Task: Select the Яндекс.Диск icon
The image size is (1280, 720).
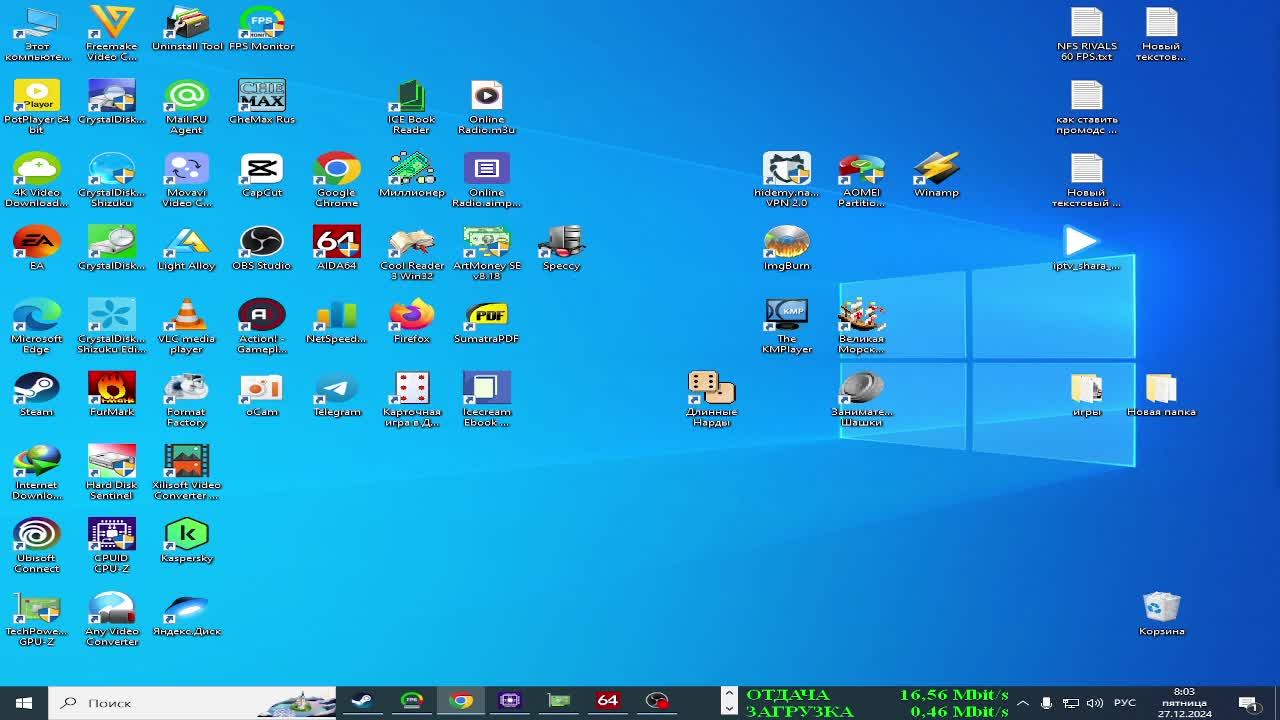Action: (187, 613)
